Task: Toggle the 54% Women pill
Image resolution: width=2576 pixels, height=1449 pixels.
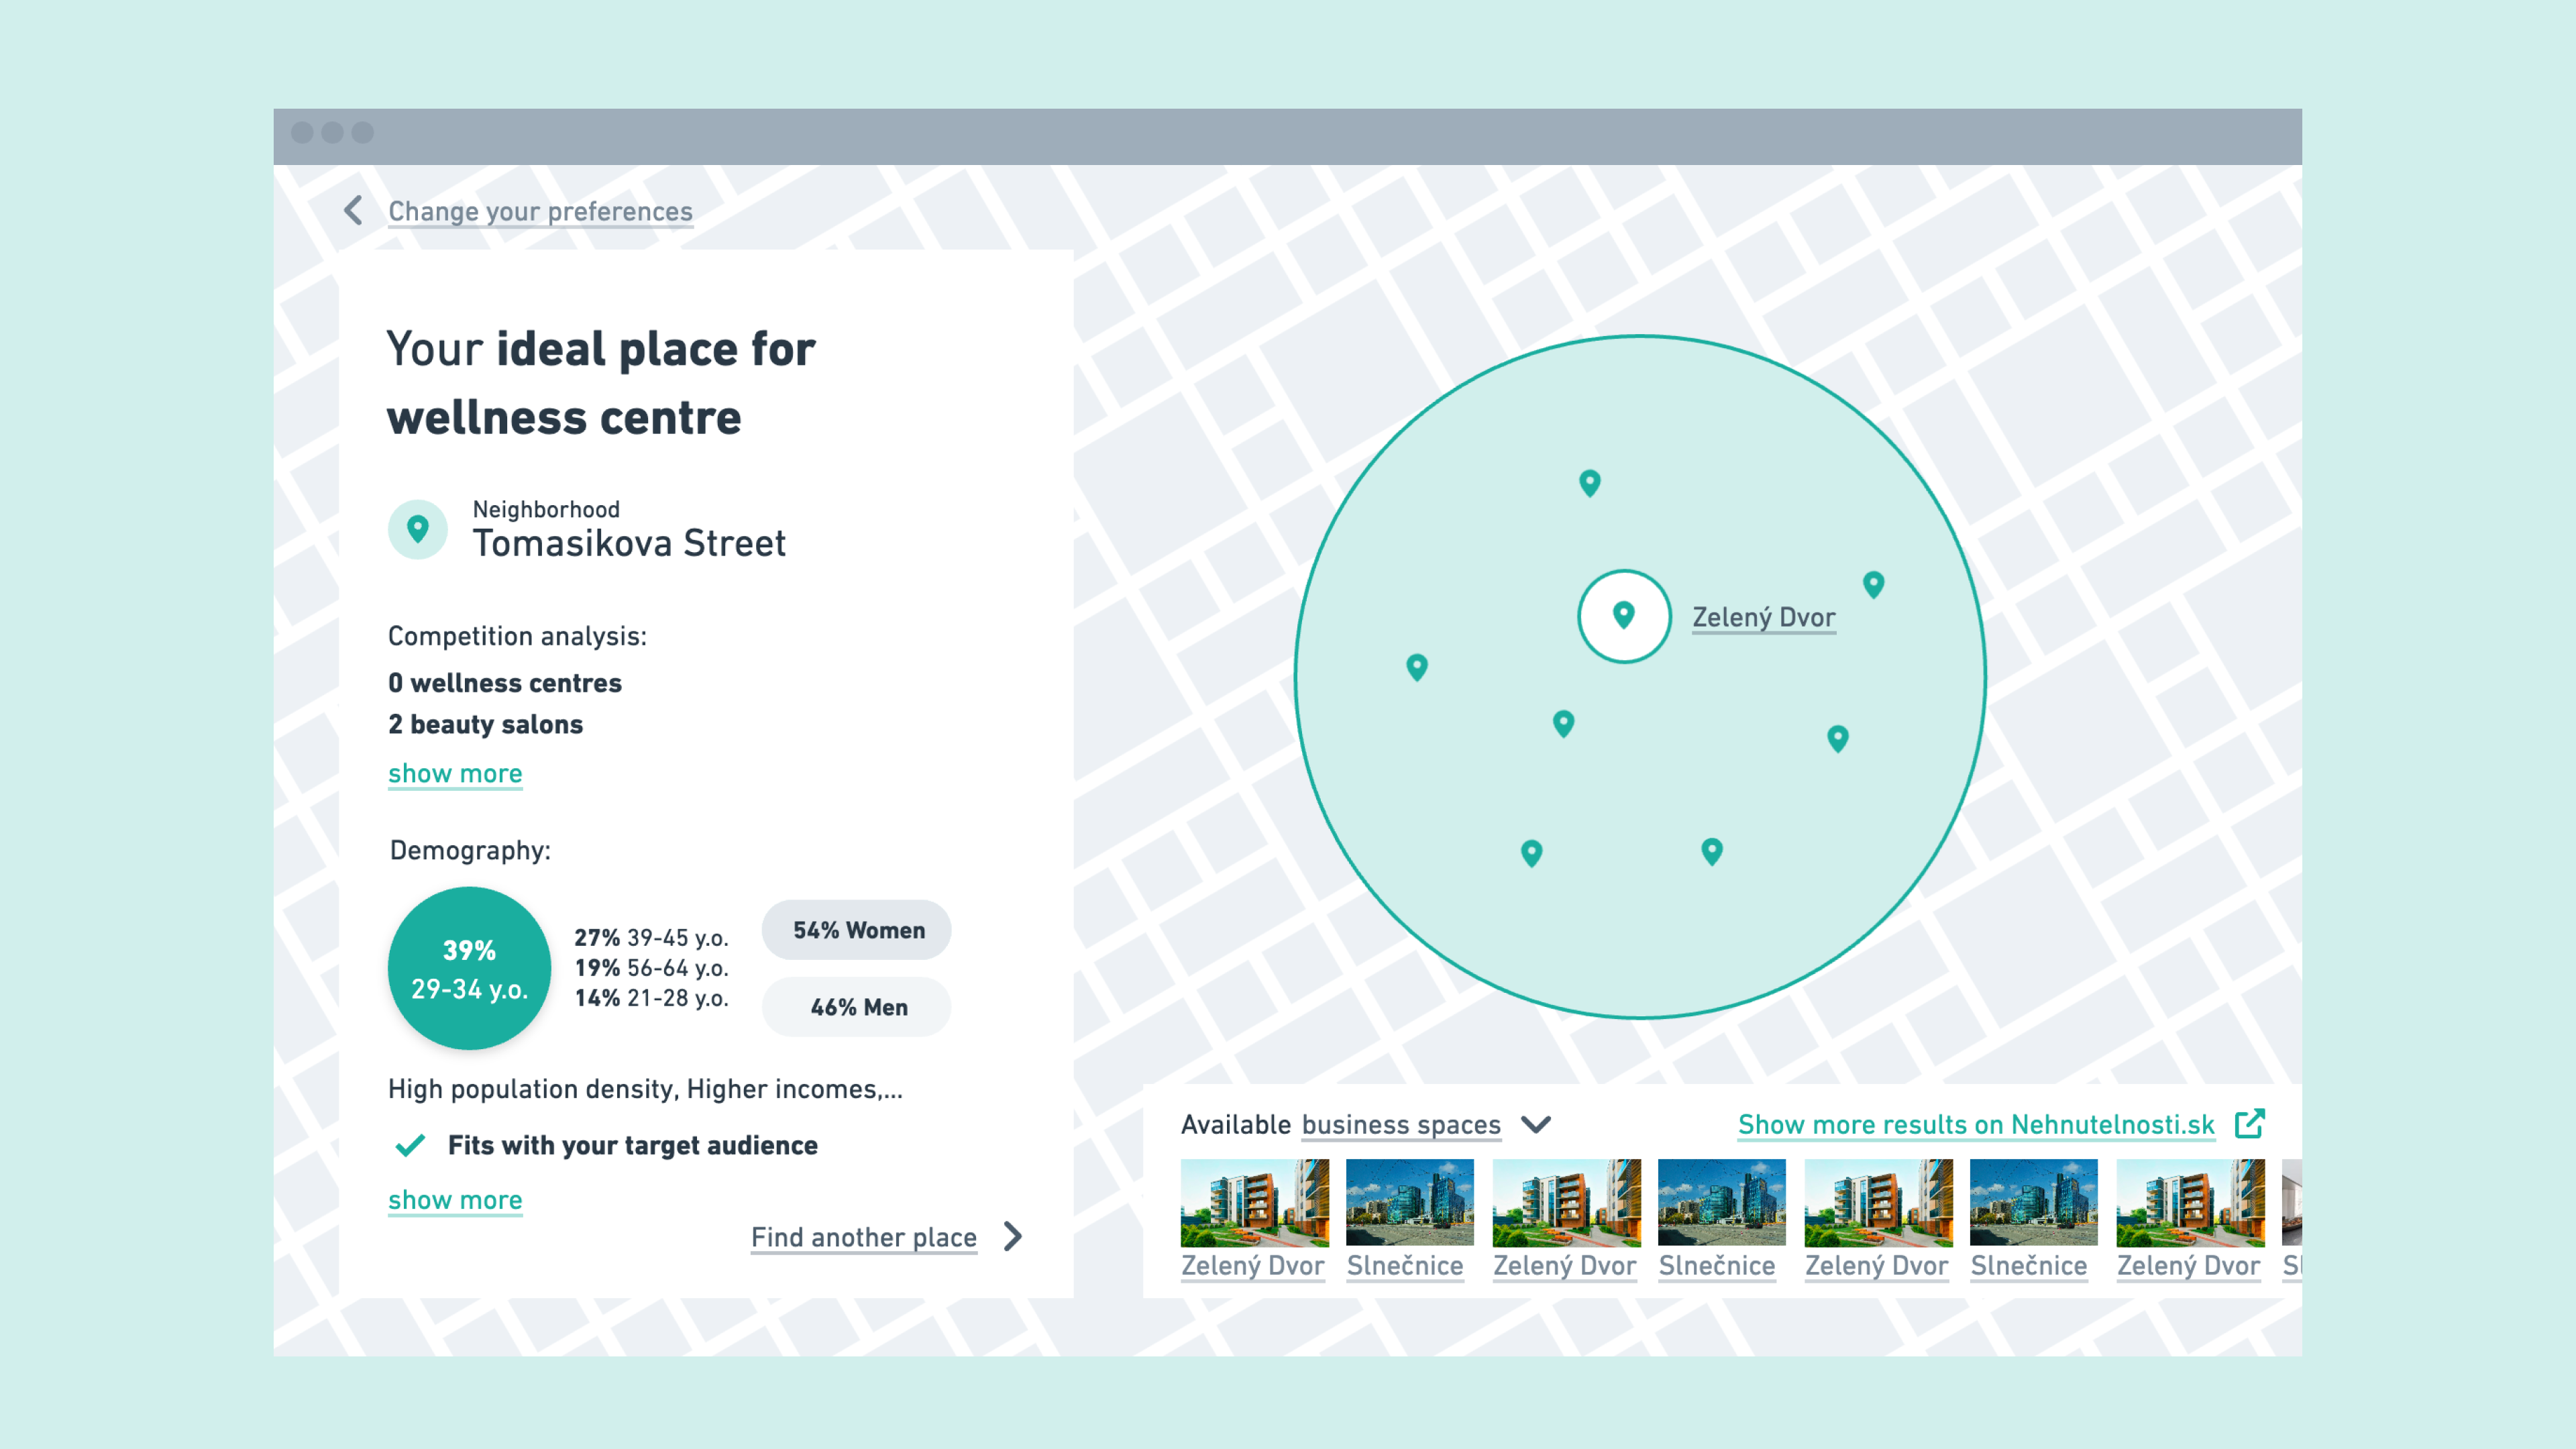Action: [857, 930]
